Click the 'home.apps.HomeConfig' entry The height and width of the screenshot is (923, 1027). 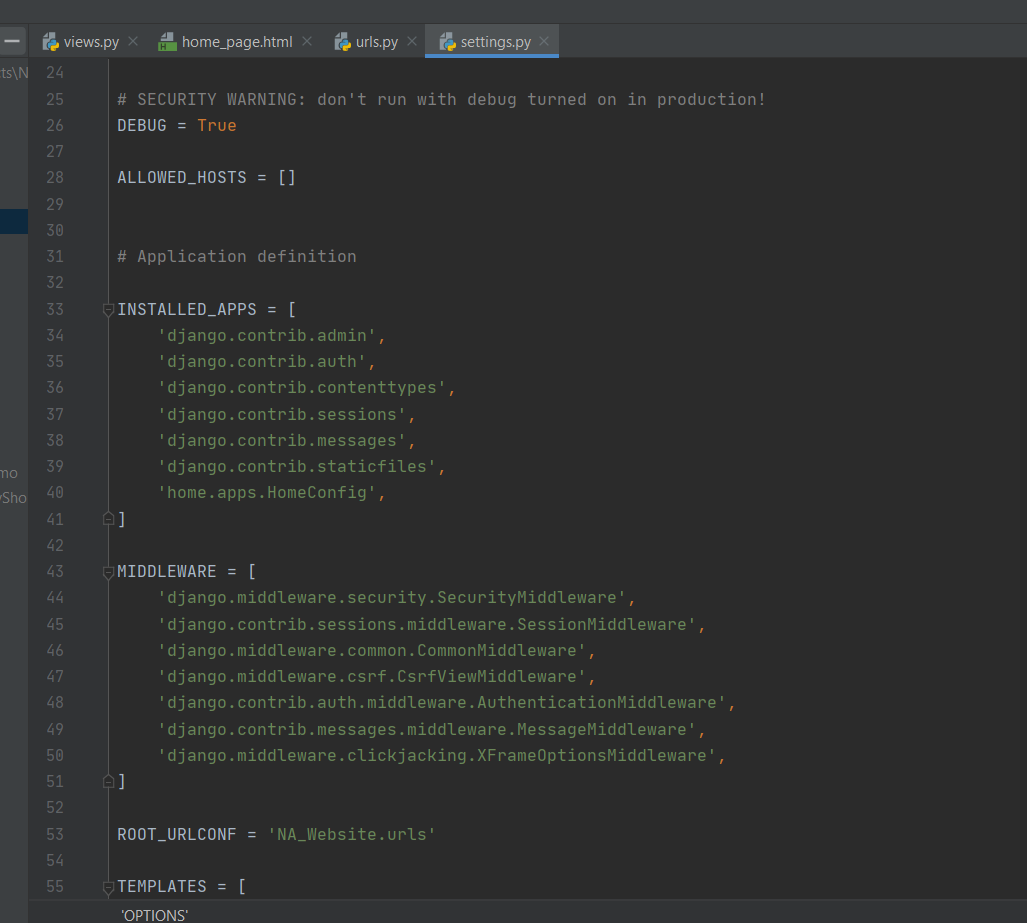267,493
